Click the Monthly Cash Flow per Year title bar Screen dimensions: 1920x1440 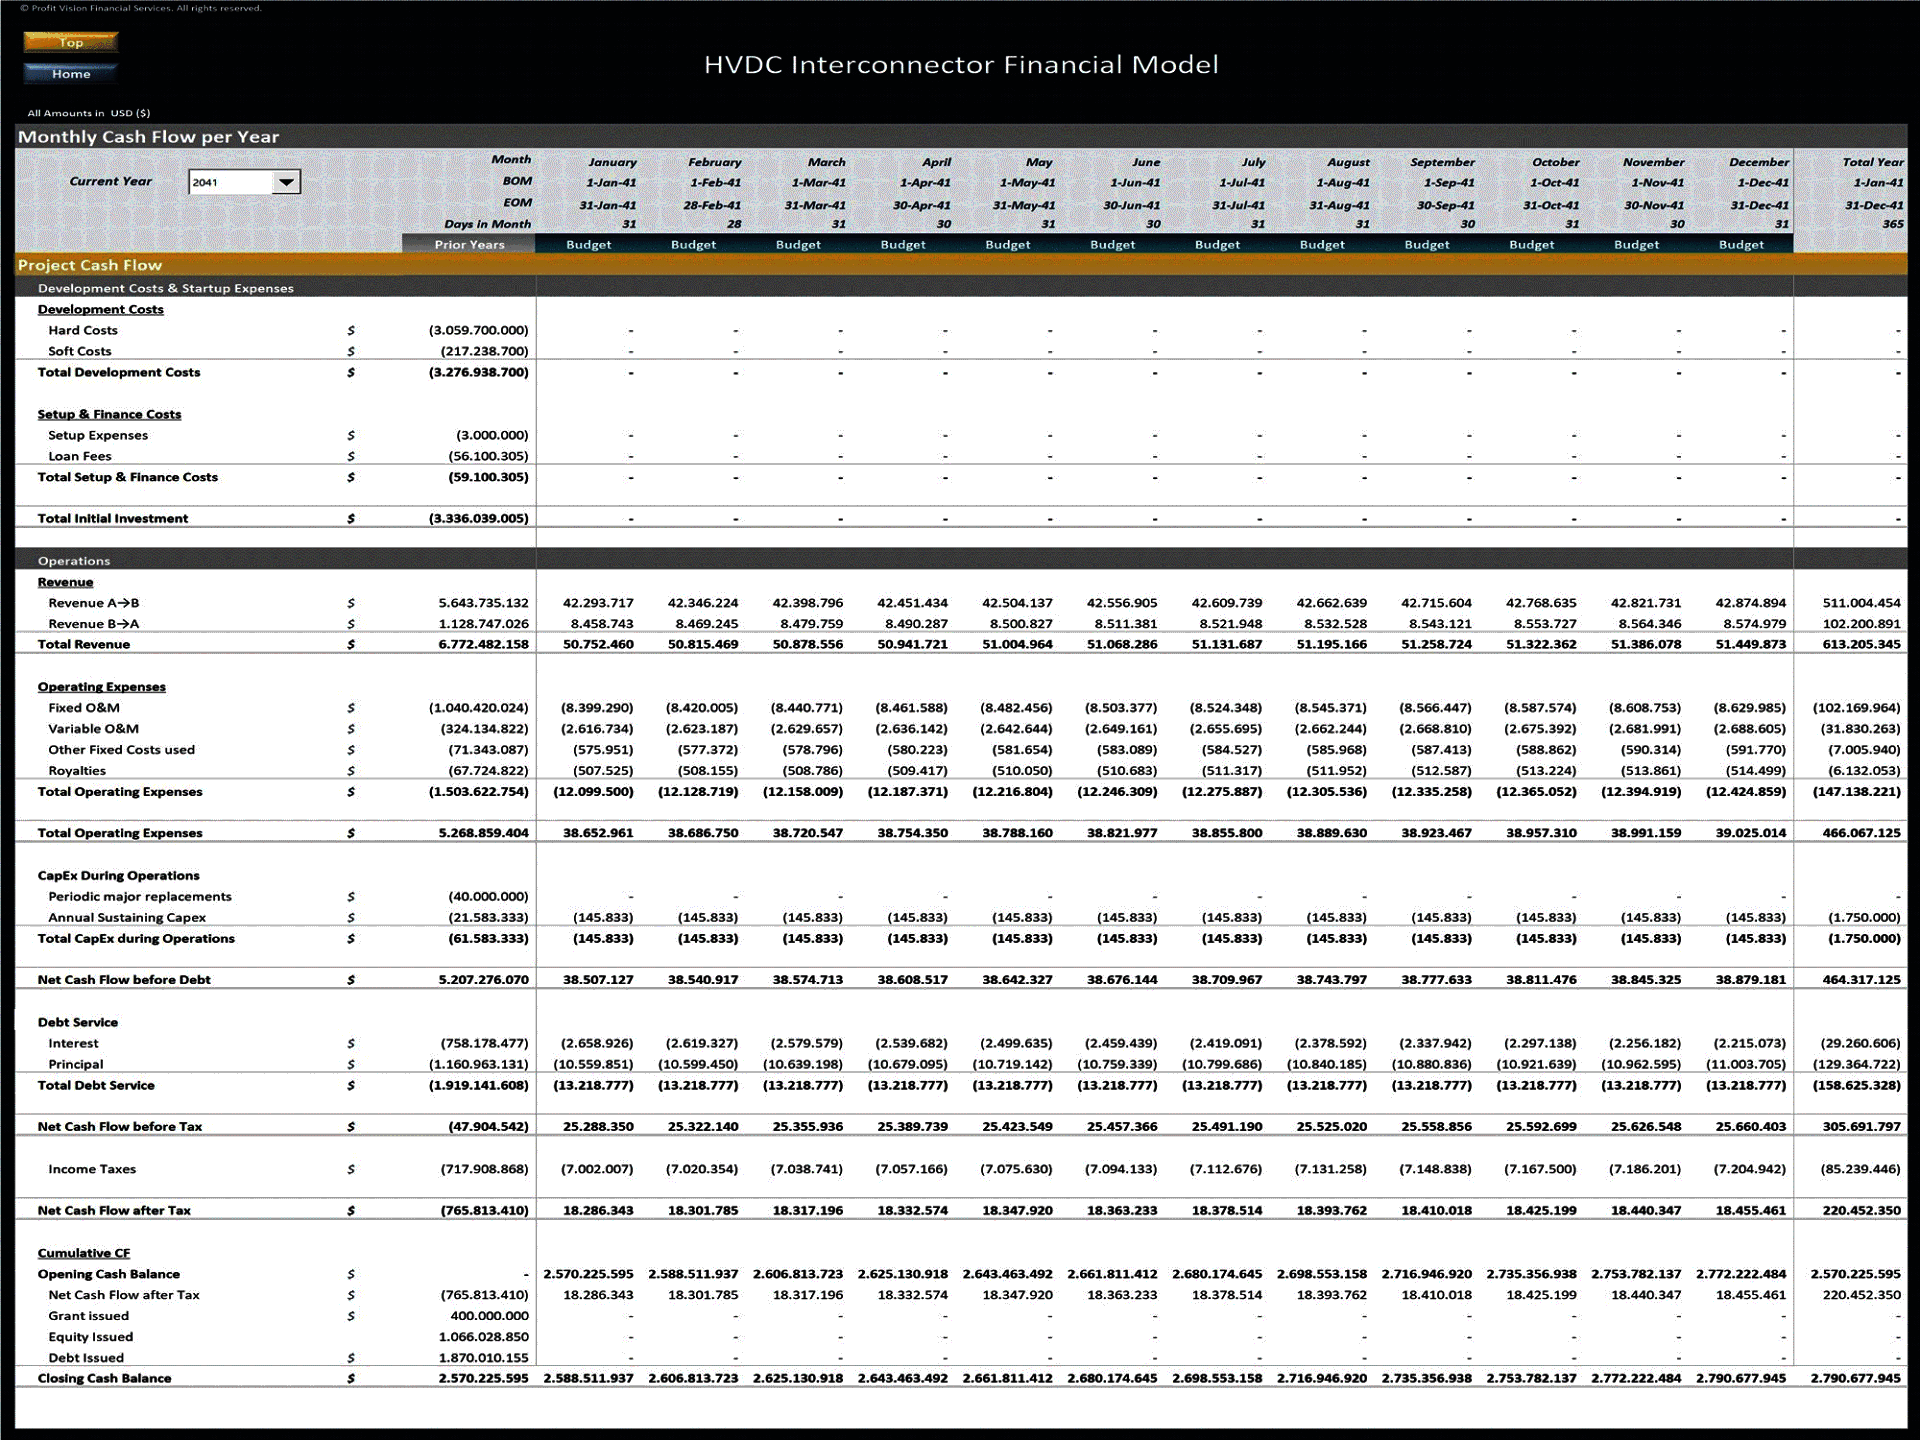[148, 136]
